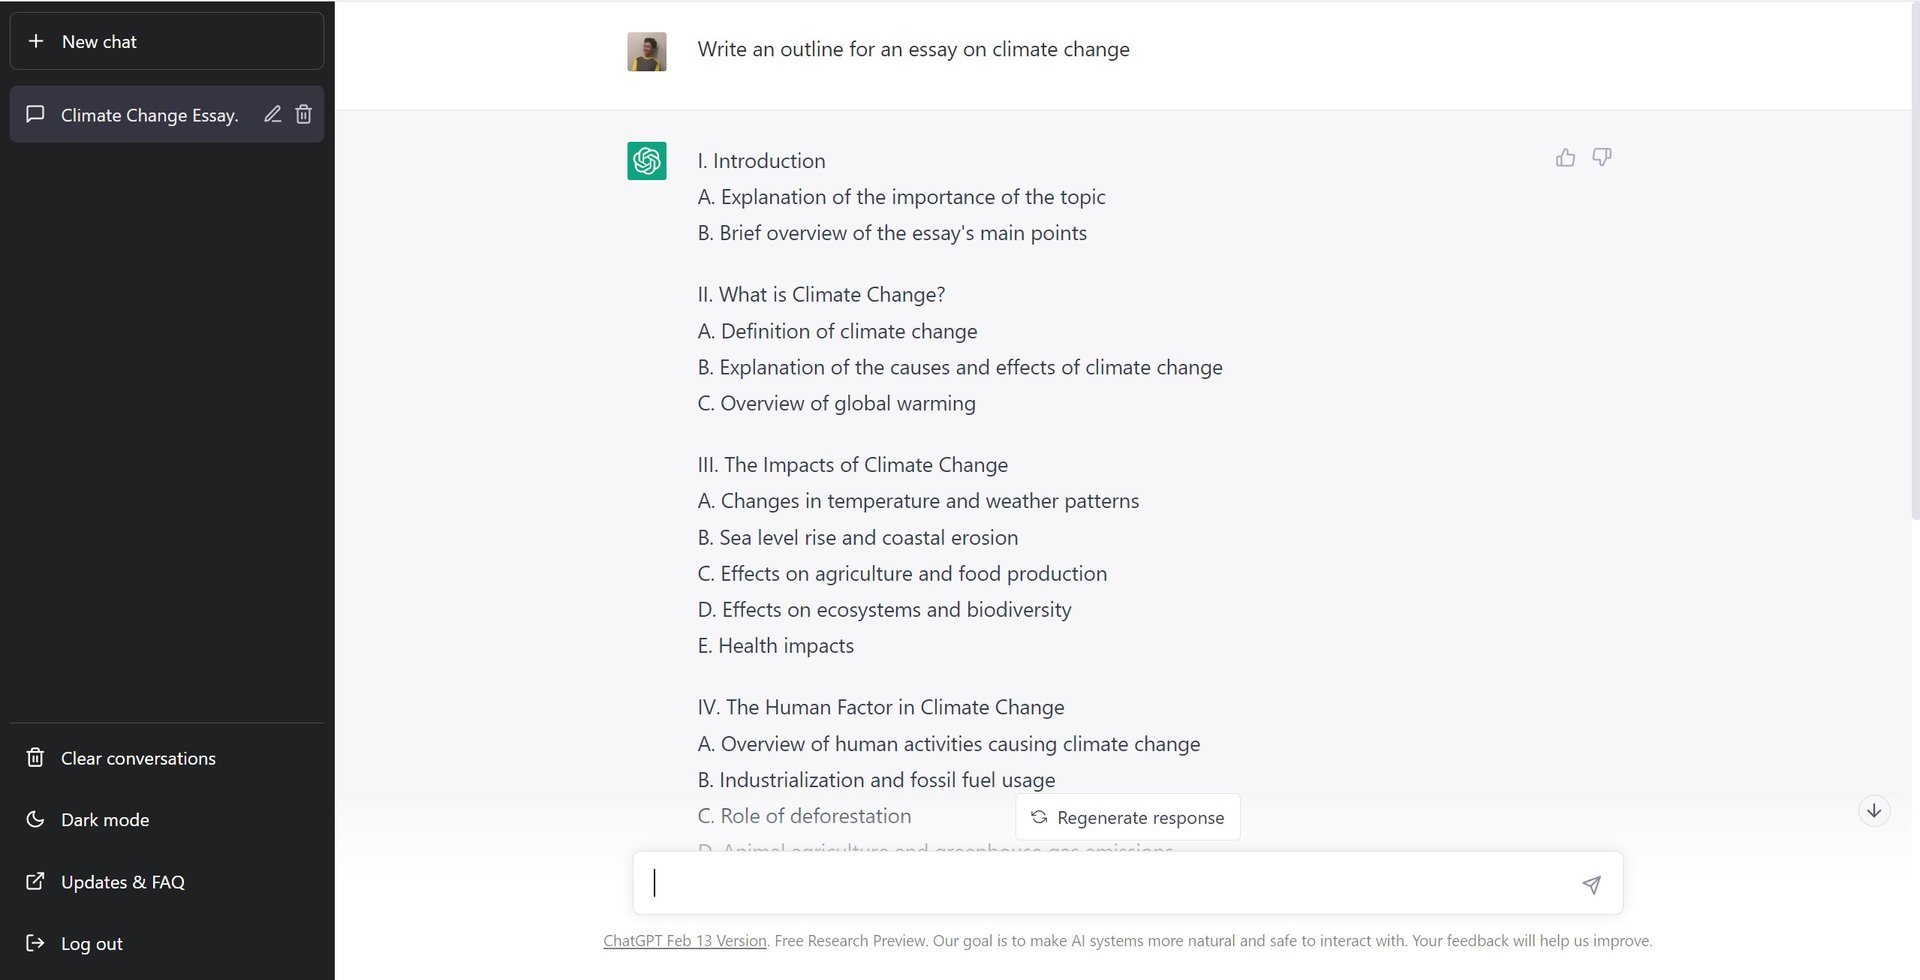Toggle Dark mode on

click(x=105, y=820)
